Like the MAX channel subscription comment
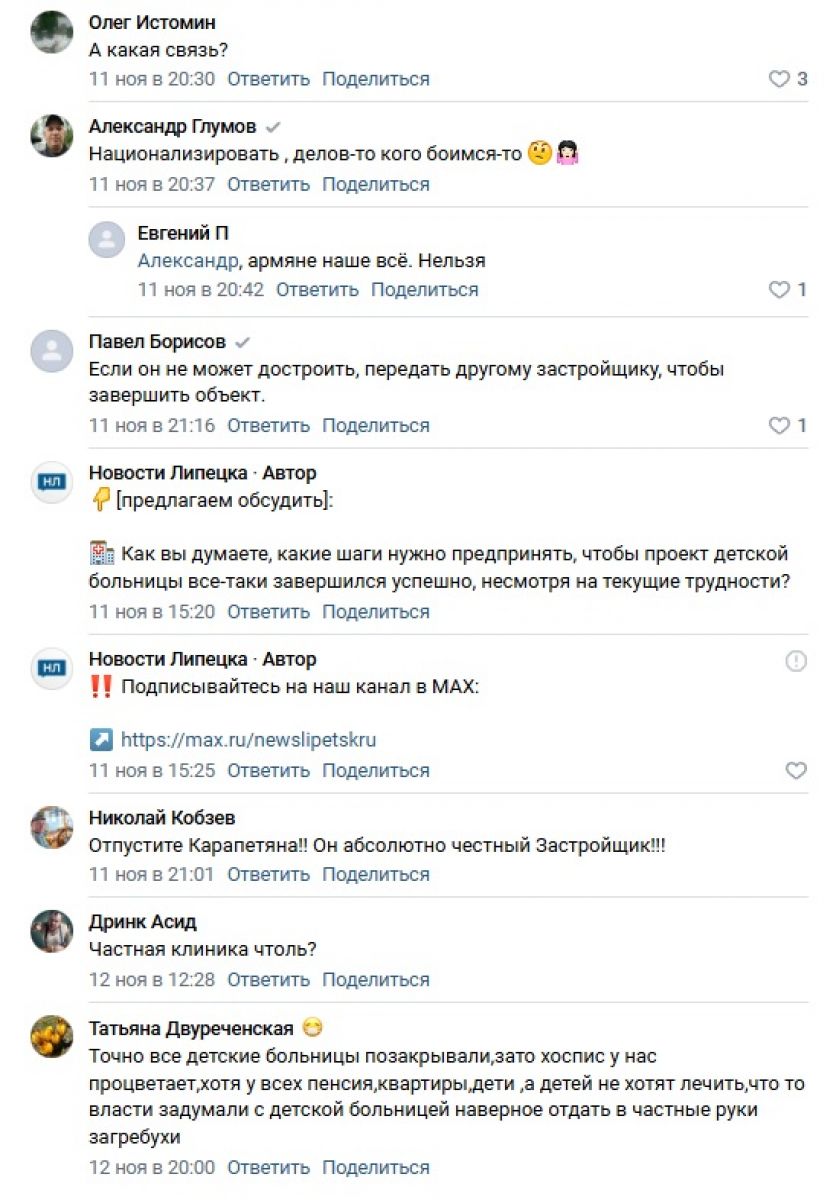Image resolution: width=836 pixels, height=1200 pixels. tap(796, 771)
